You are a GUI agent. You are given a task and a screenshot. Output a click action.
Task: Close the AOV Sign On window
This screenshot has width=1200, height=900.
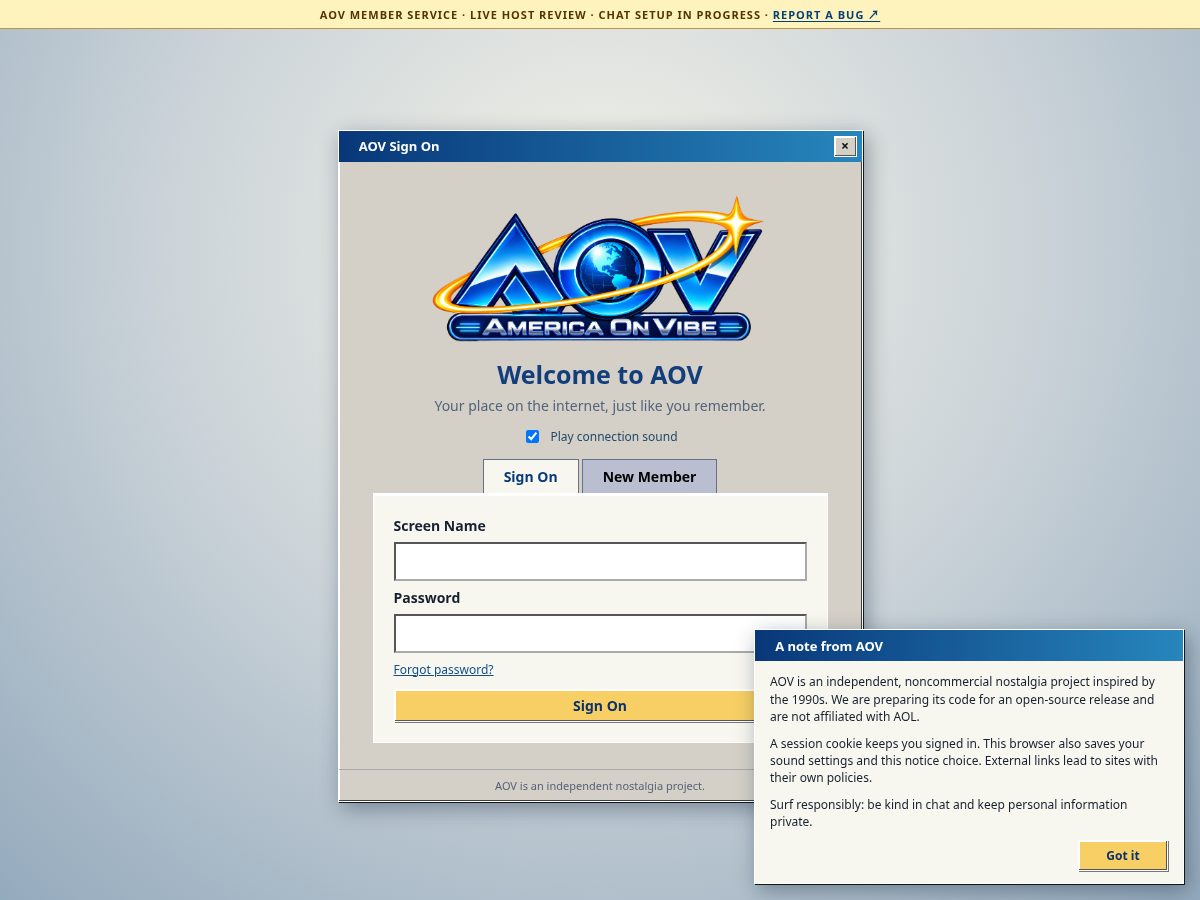click(845, 146)
